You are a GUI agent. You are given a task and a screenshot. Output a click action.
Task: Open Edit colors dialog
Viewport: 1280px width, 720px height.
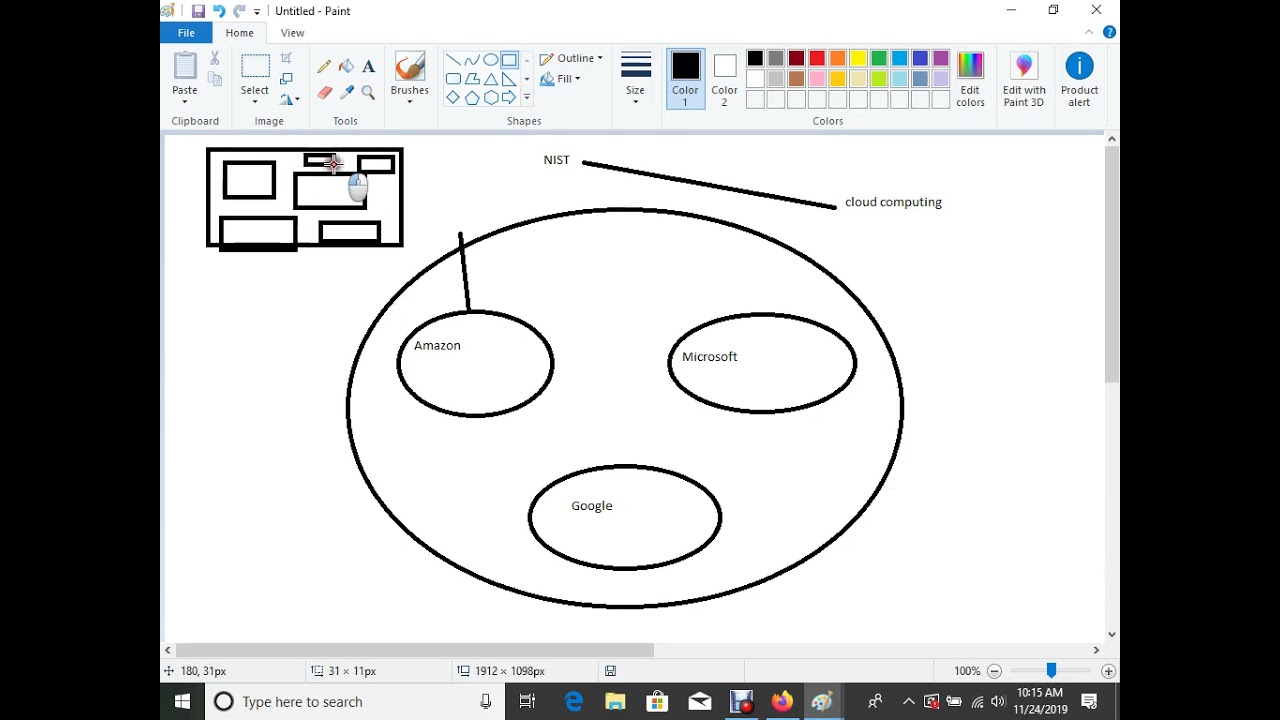click(x=971, y=78)
